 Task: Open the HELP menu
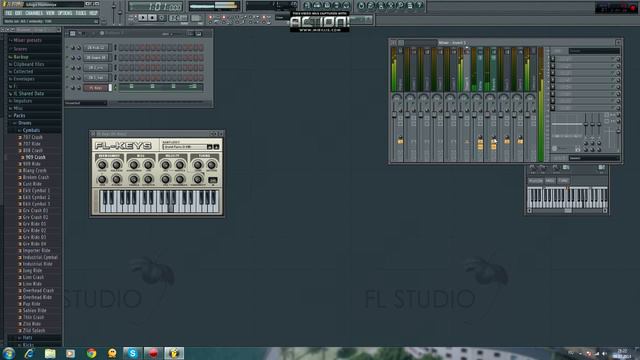point(93,13)
